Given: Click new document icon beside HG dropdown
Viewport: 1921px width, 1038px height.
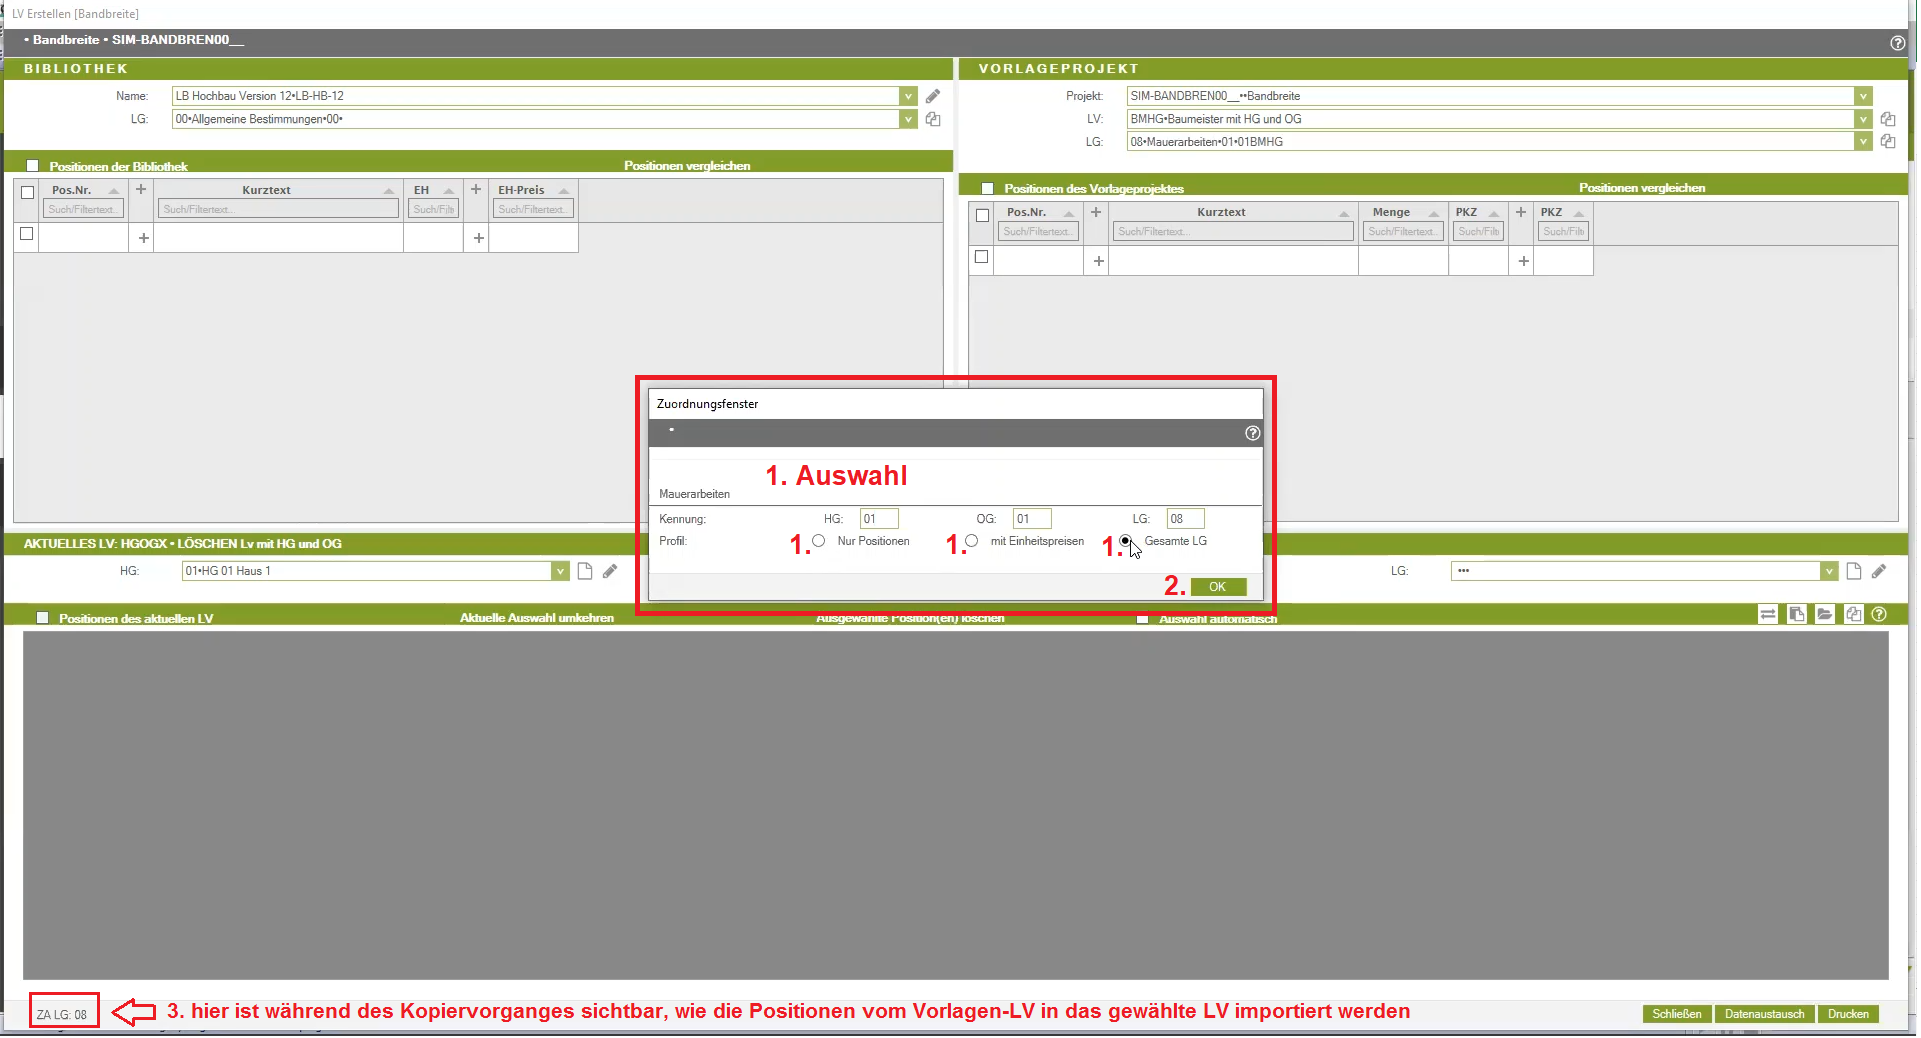Looking at the screenshot, I should [x=585, y=571].
